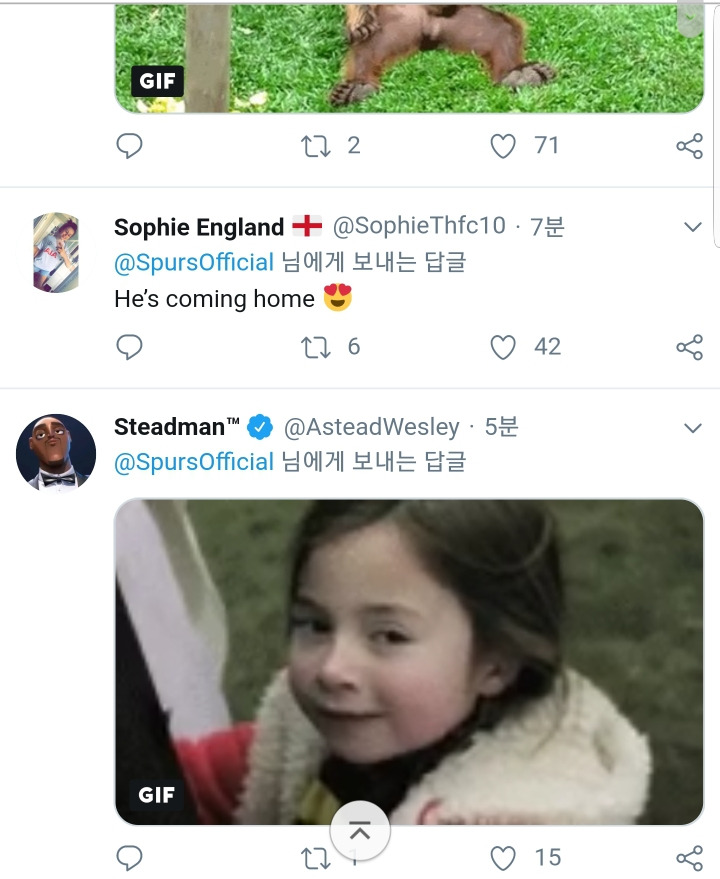Open Sophie England's profile picture
This screenshot has height=879, width=720.
[x=56, y=252]
